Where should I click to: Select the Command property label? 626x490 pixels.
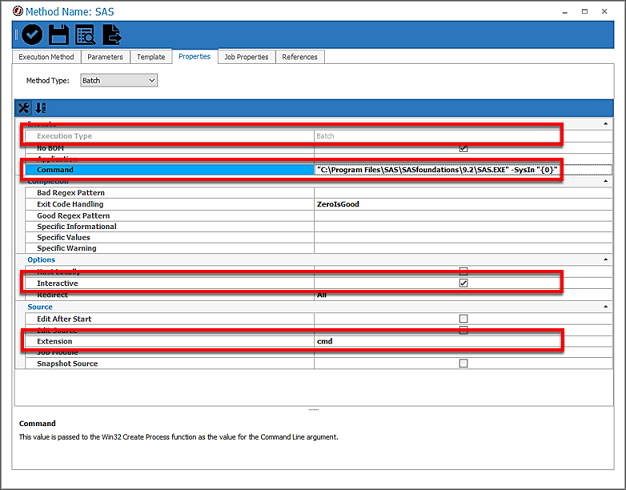(x=55, y=170)
